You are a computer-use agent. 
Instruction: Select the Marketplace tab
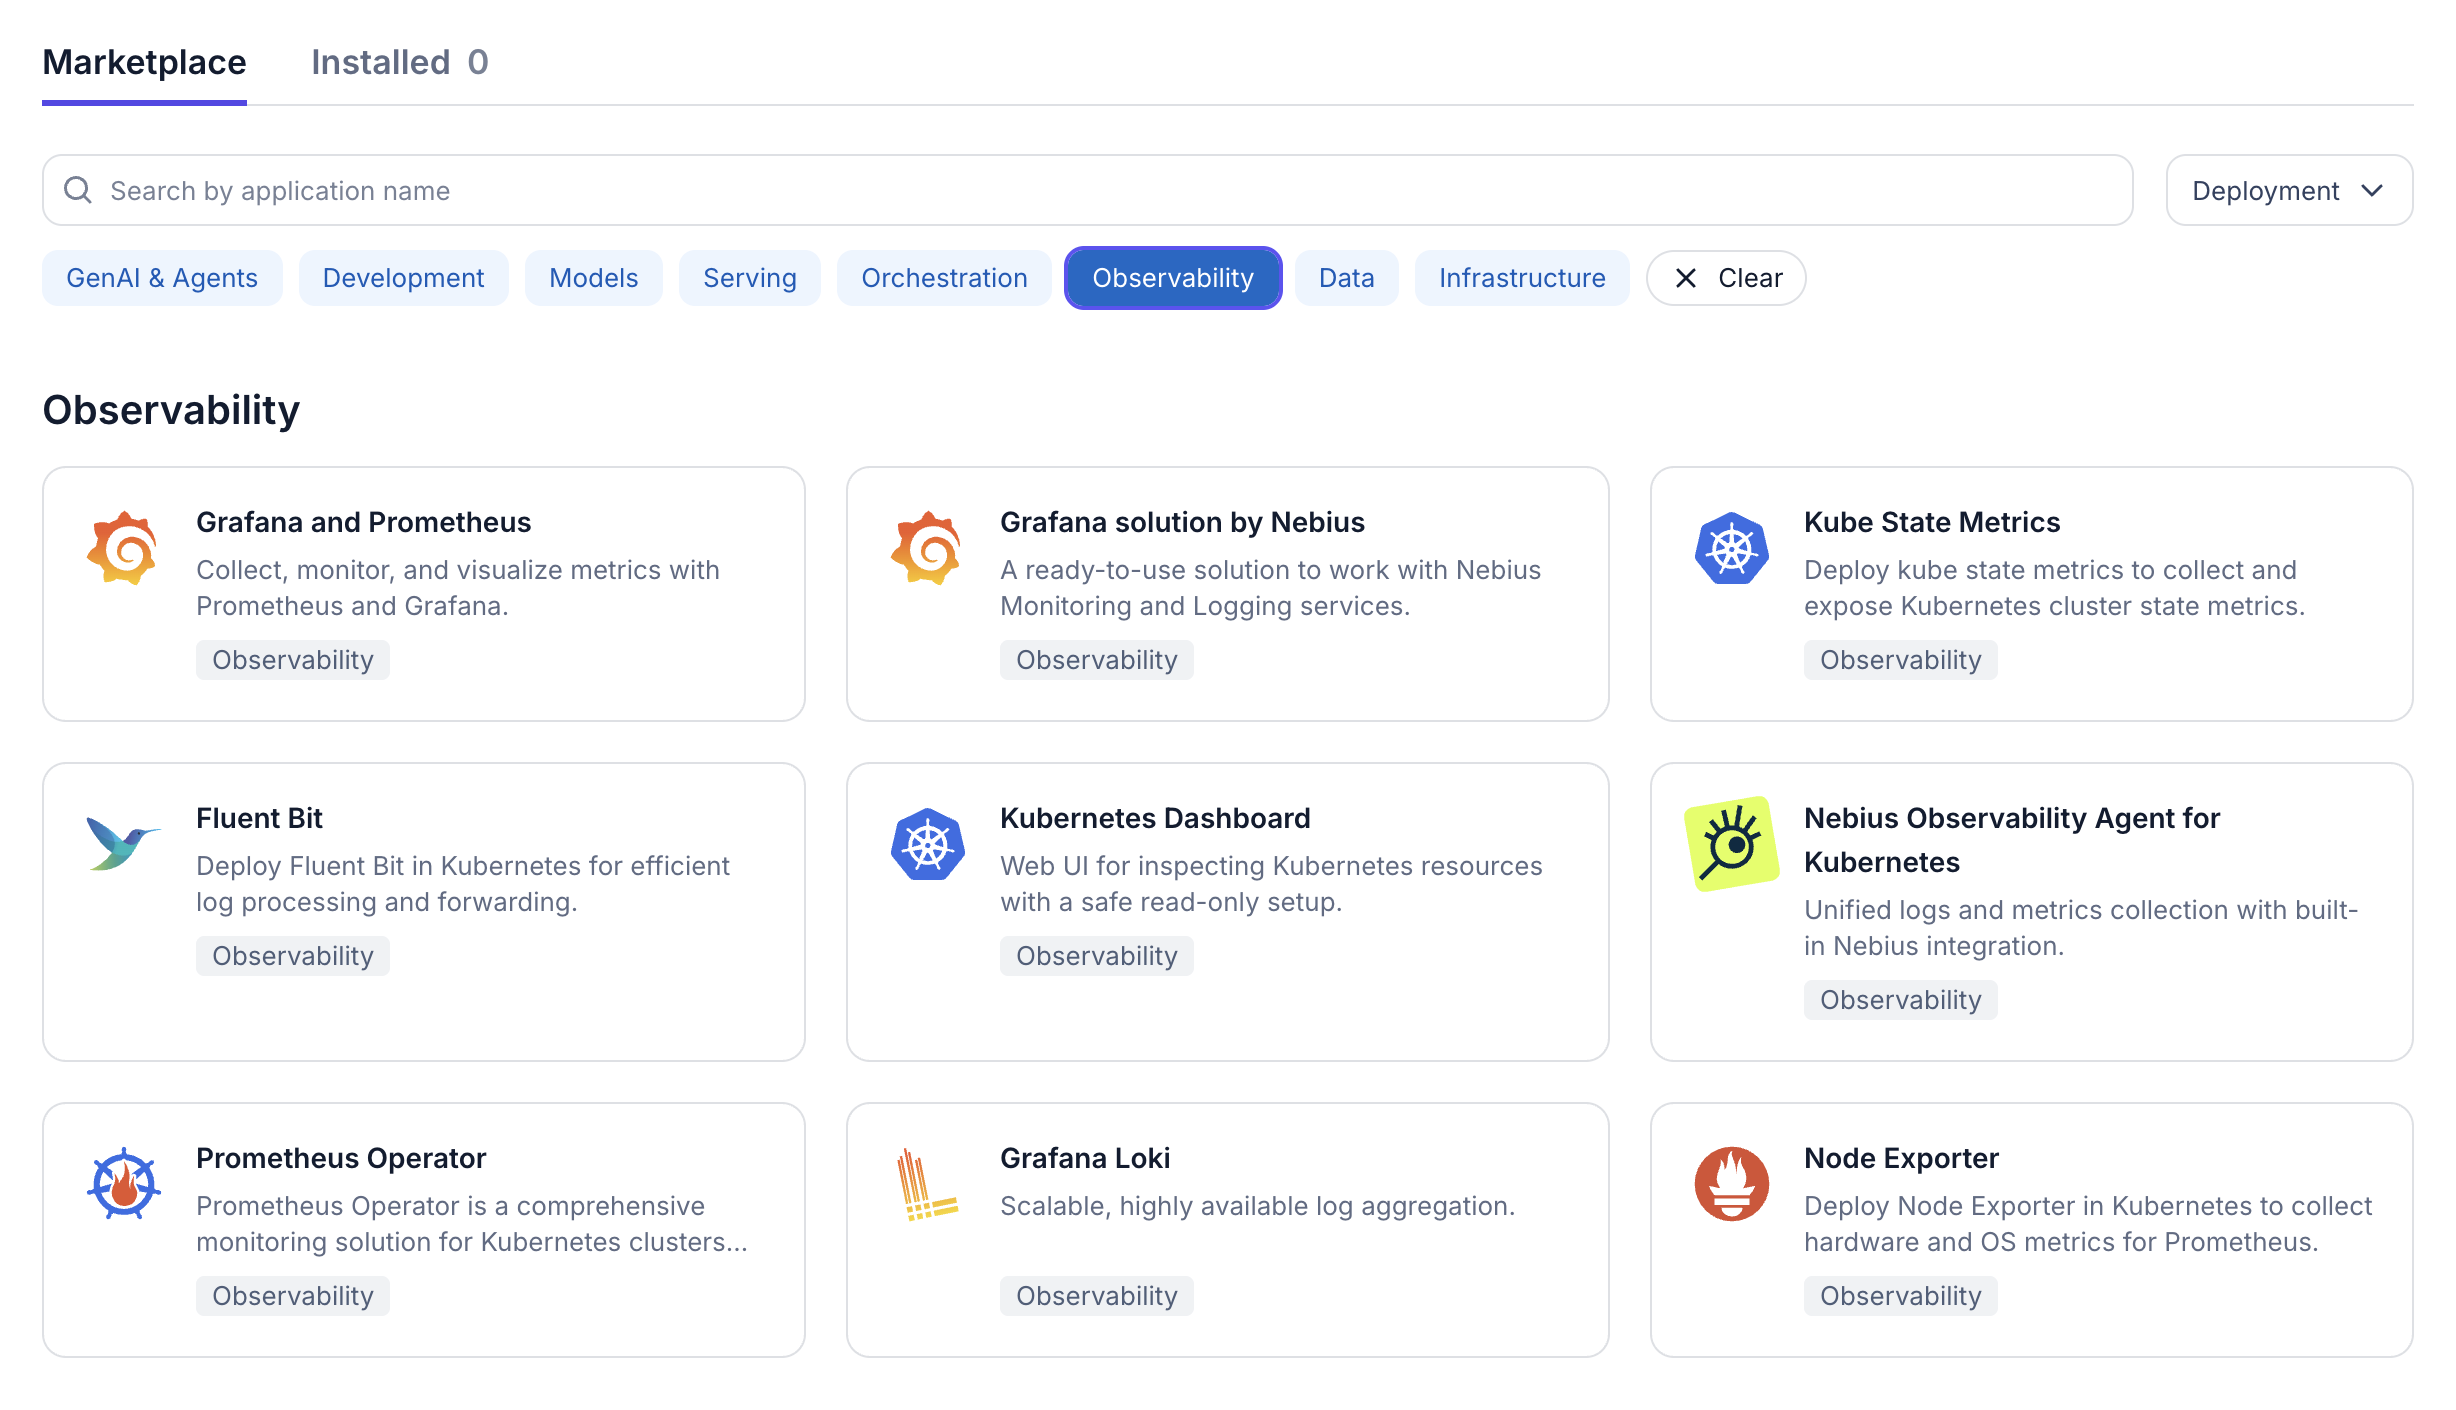pos(144,62)
